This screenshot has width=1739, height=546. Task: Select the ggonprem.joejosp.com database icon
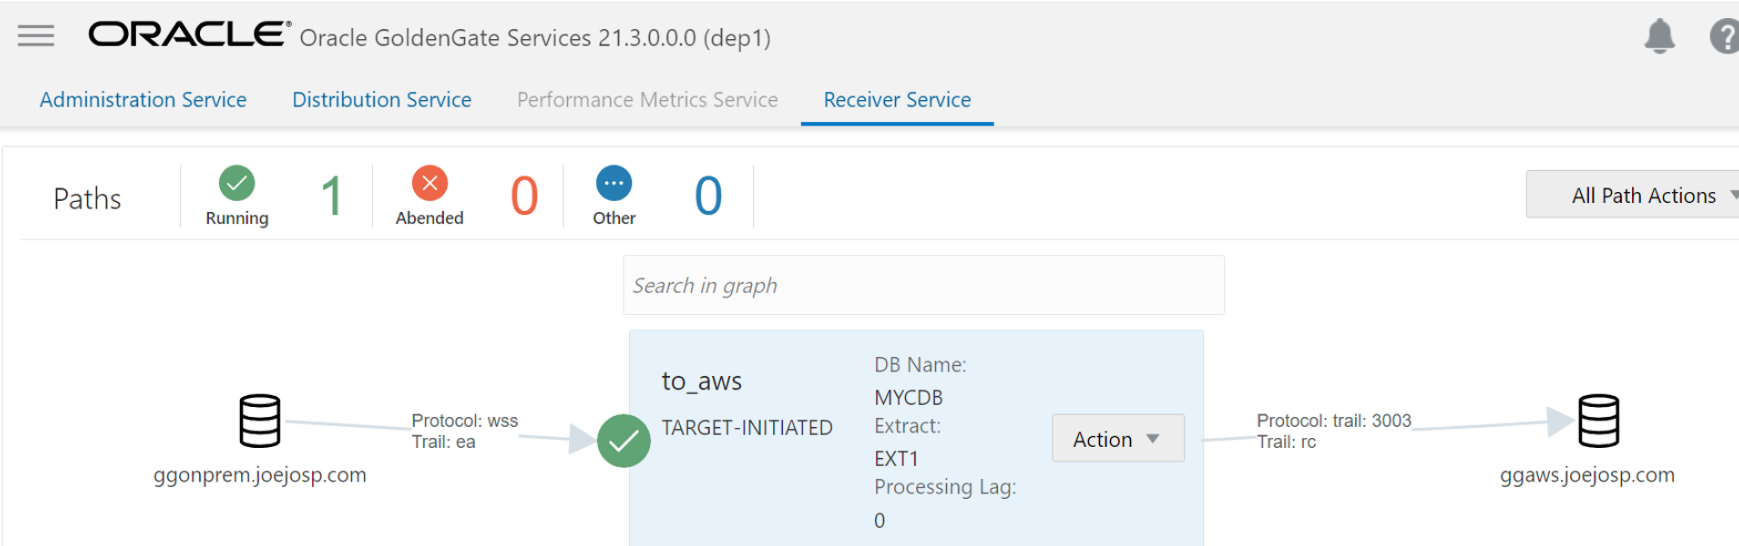260,421
